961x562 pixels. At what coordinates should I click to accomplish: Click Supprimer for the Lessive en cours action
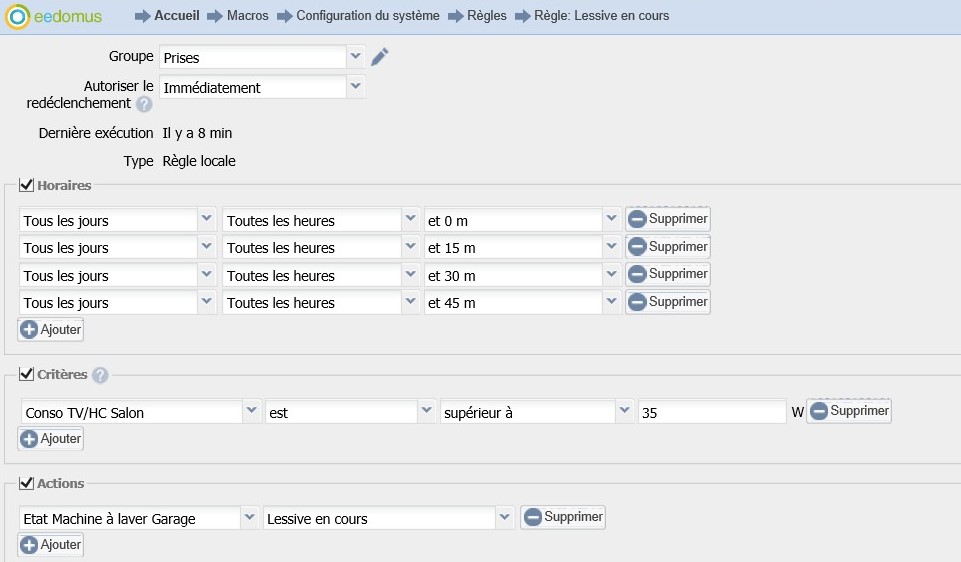(x=563, y=517)
